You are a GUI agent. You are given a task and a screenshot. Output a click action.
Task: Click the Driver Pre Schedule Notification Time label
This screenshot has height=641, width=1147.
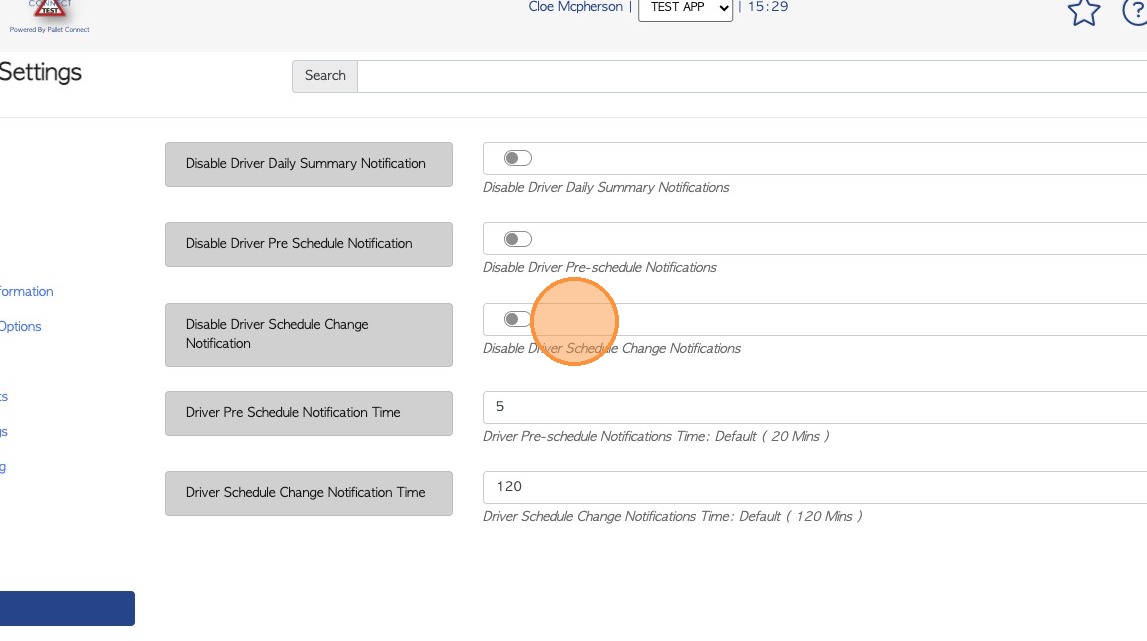pos(308,413)
